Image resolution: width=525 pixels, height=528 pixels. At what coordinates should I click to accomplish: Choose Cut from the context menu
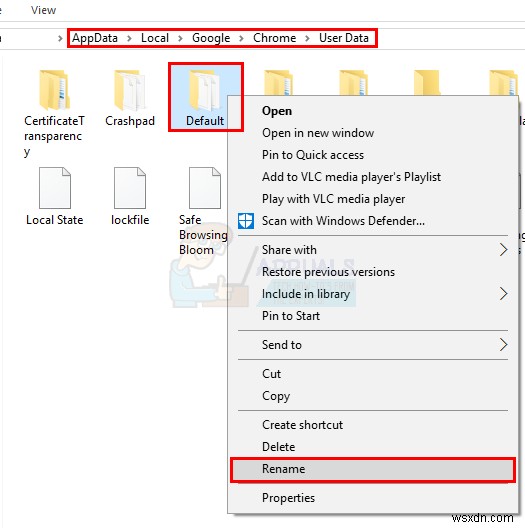coord(373,374)
